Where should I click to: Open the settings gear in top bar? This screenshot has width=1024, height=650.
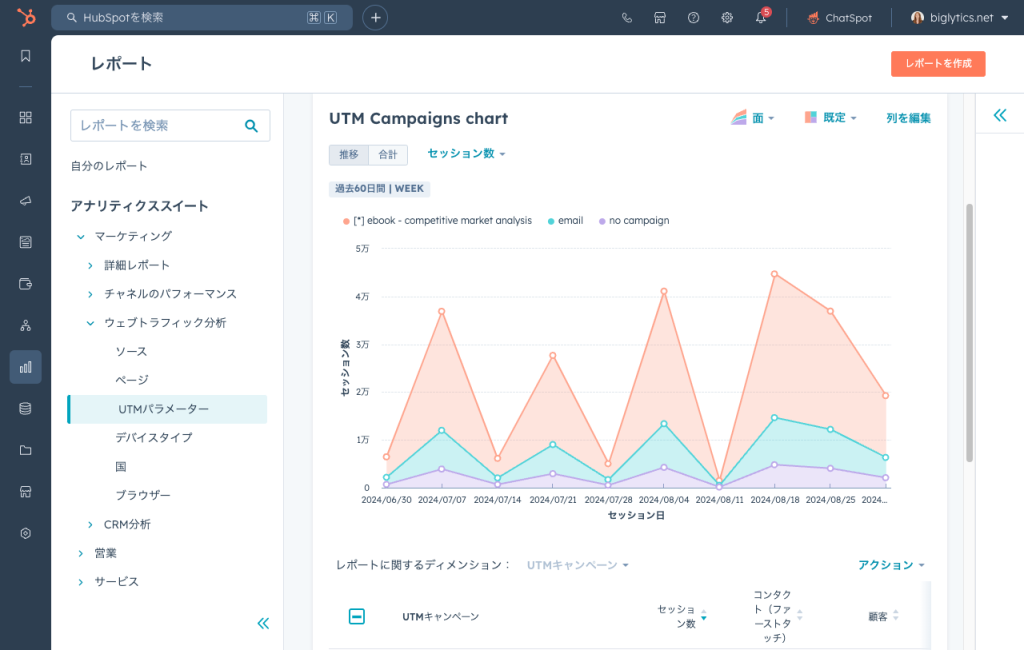pyautogui.click(x=727, y=18)
